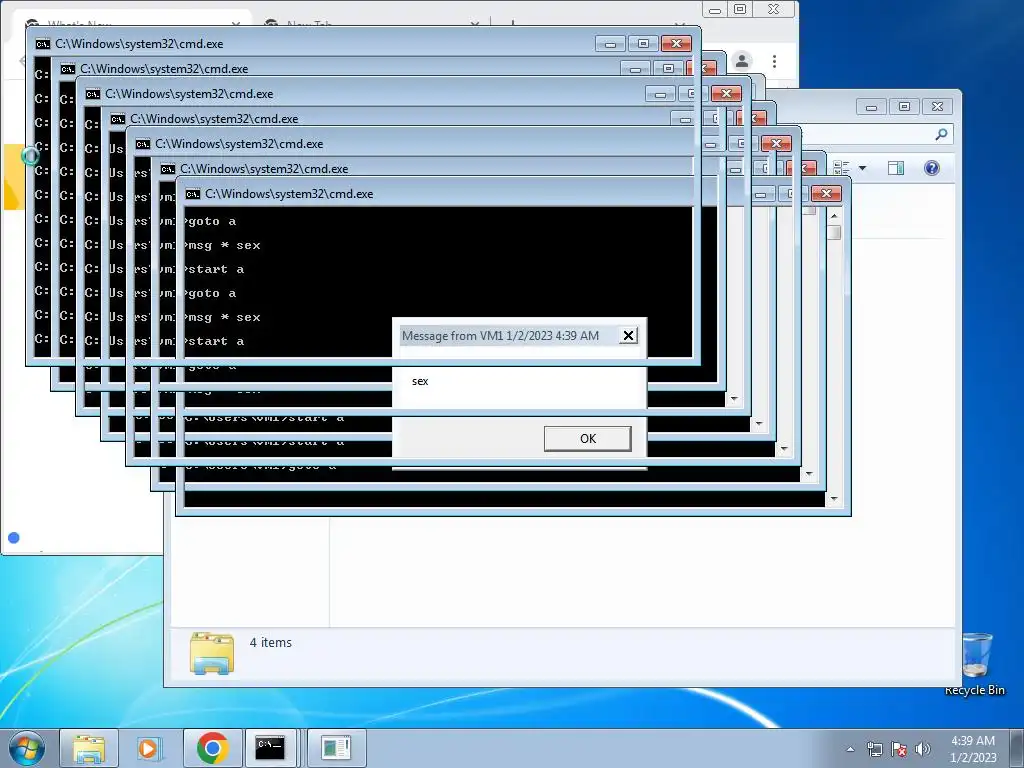Close the Chrome window

click(773, 9)
